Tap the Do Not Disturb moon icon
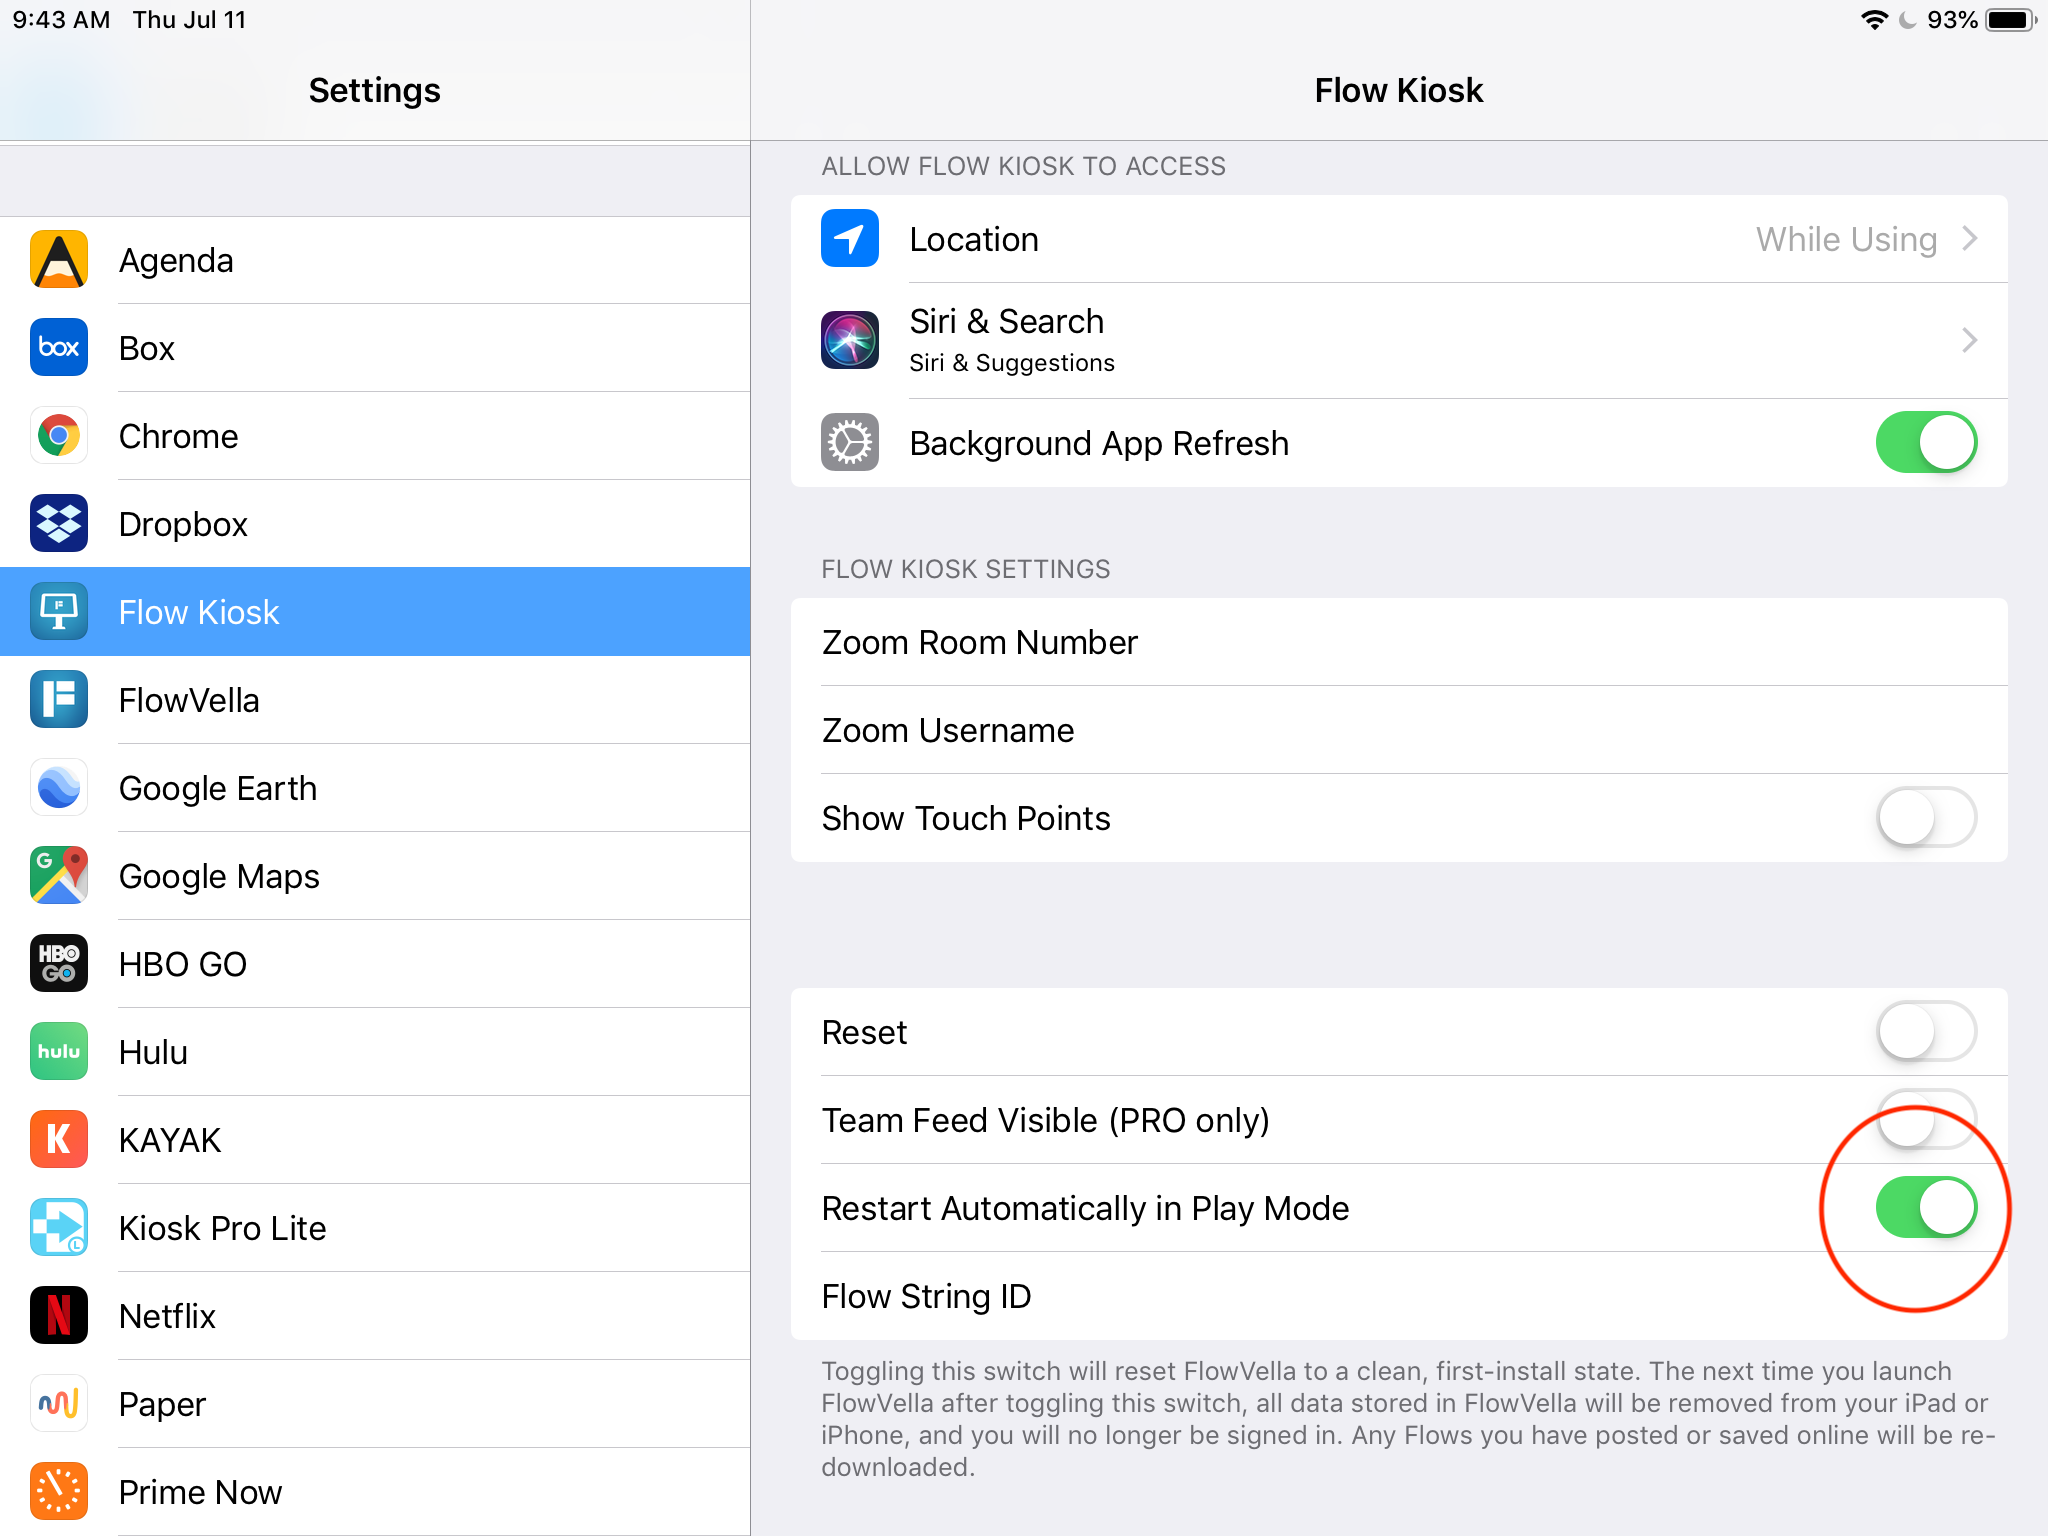The image size is (2048, 1536). tap(1908, 20)
